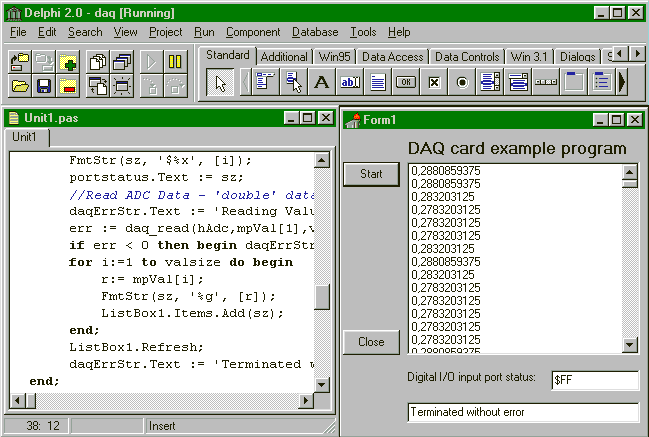The width and height of the screenshot is (649, 437).
Task: Select the Memo component icon
Action: (x=378, y=82)
